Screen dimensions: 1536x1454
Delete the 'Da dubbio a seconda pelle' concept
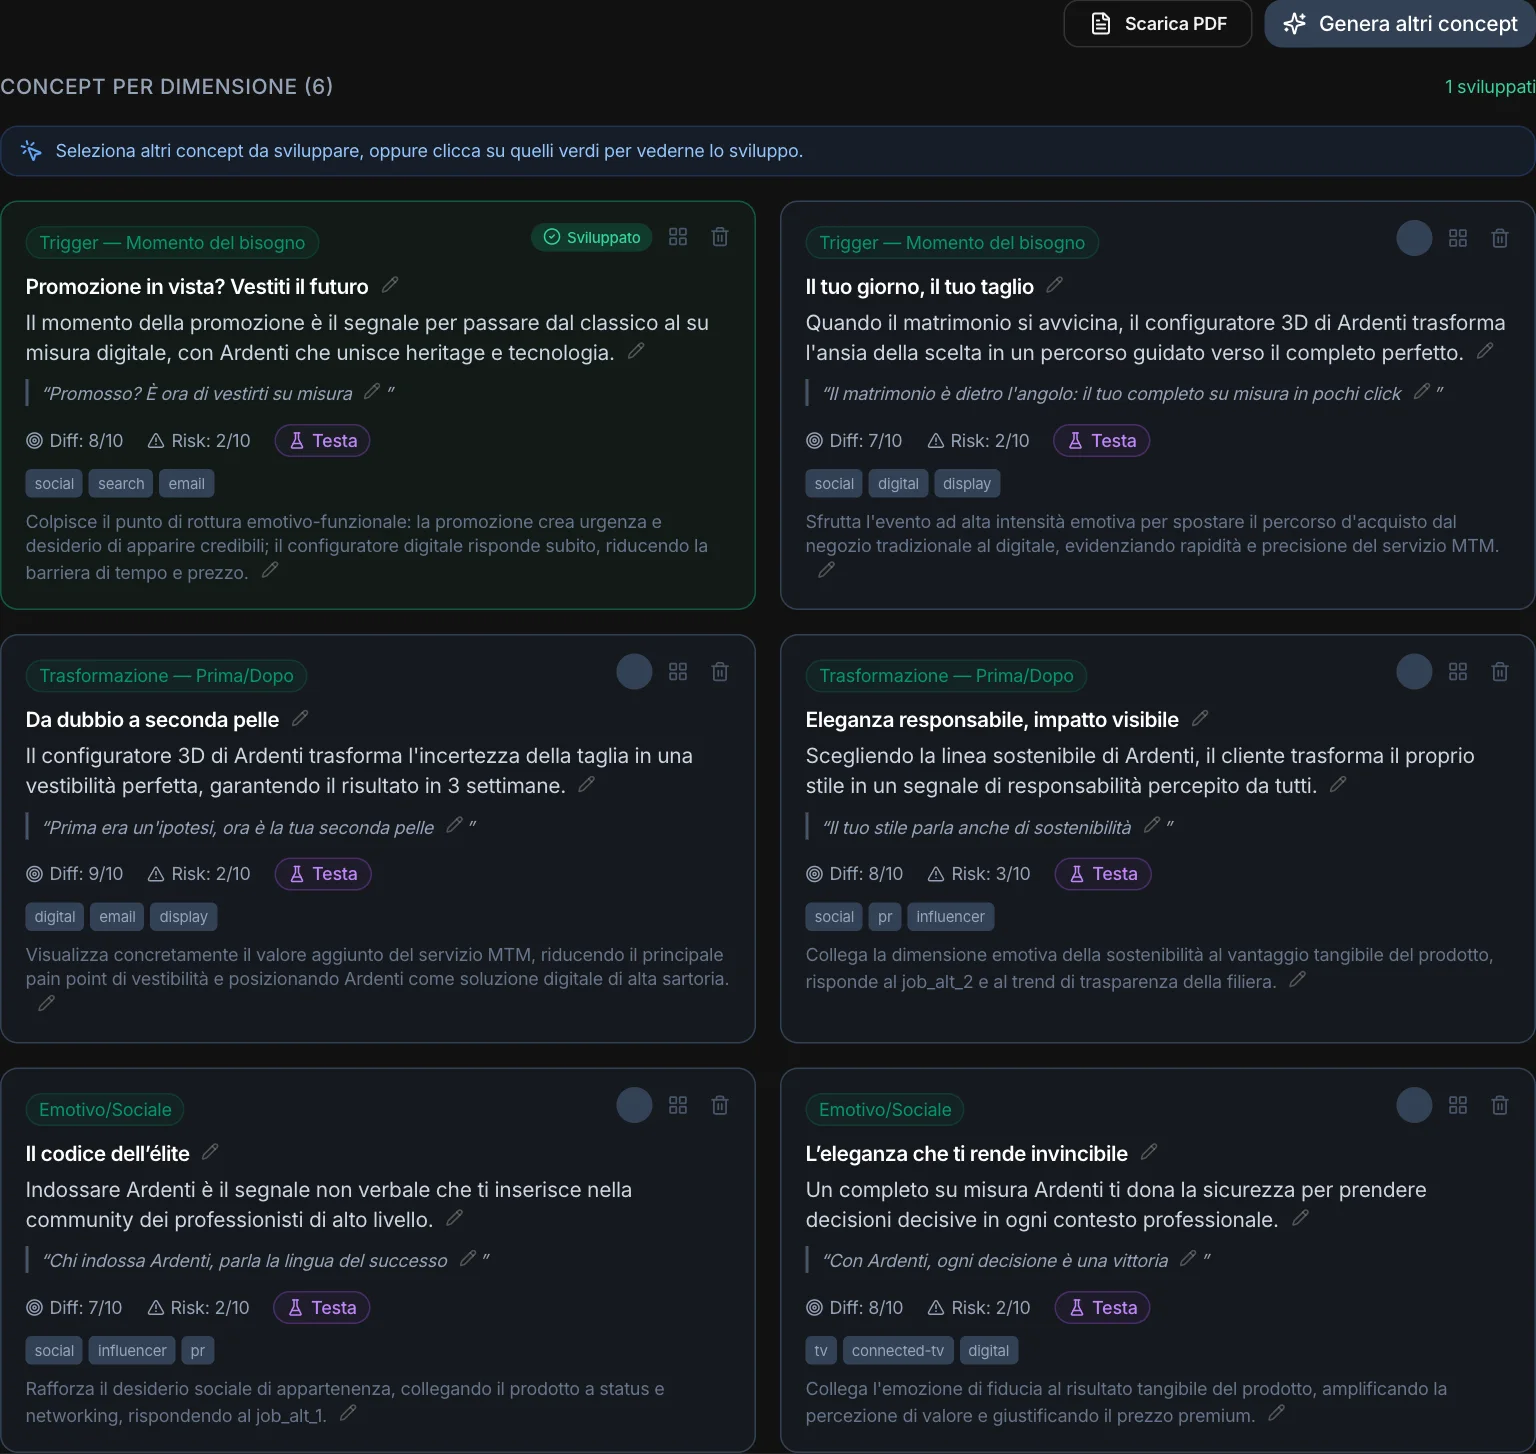pos(720,671)
